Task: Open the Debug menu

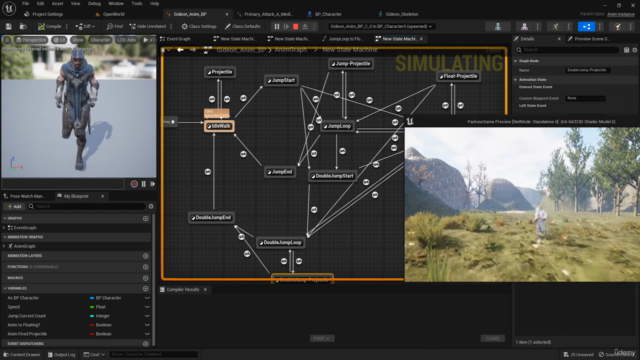Action: (94, 4)
